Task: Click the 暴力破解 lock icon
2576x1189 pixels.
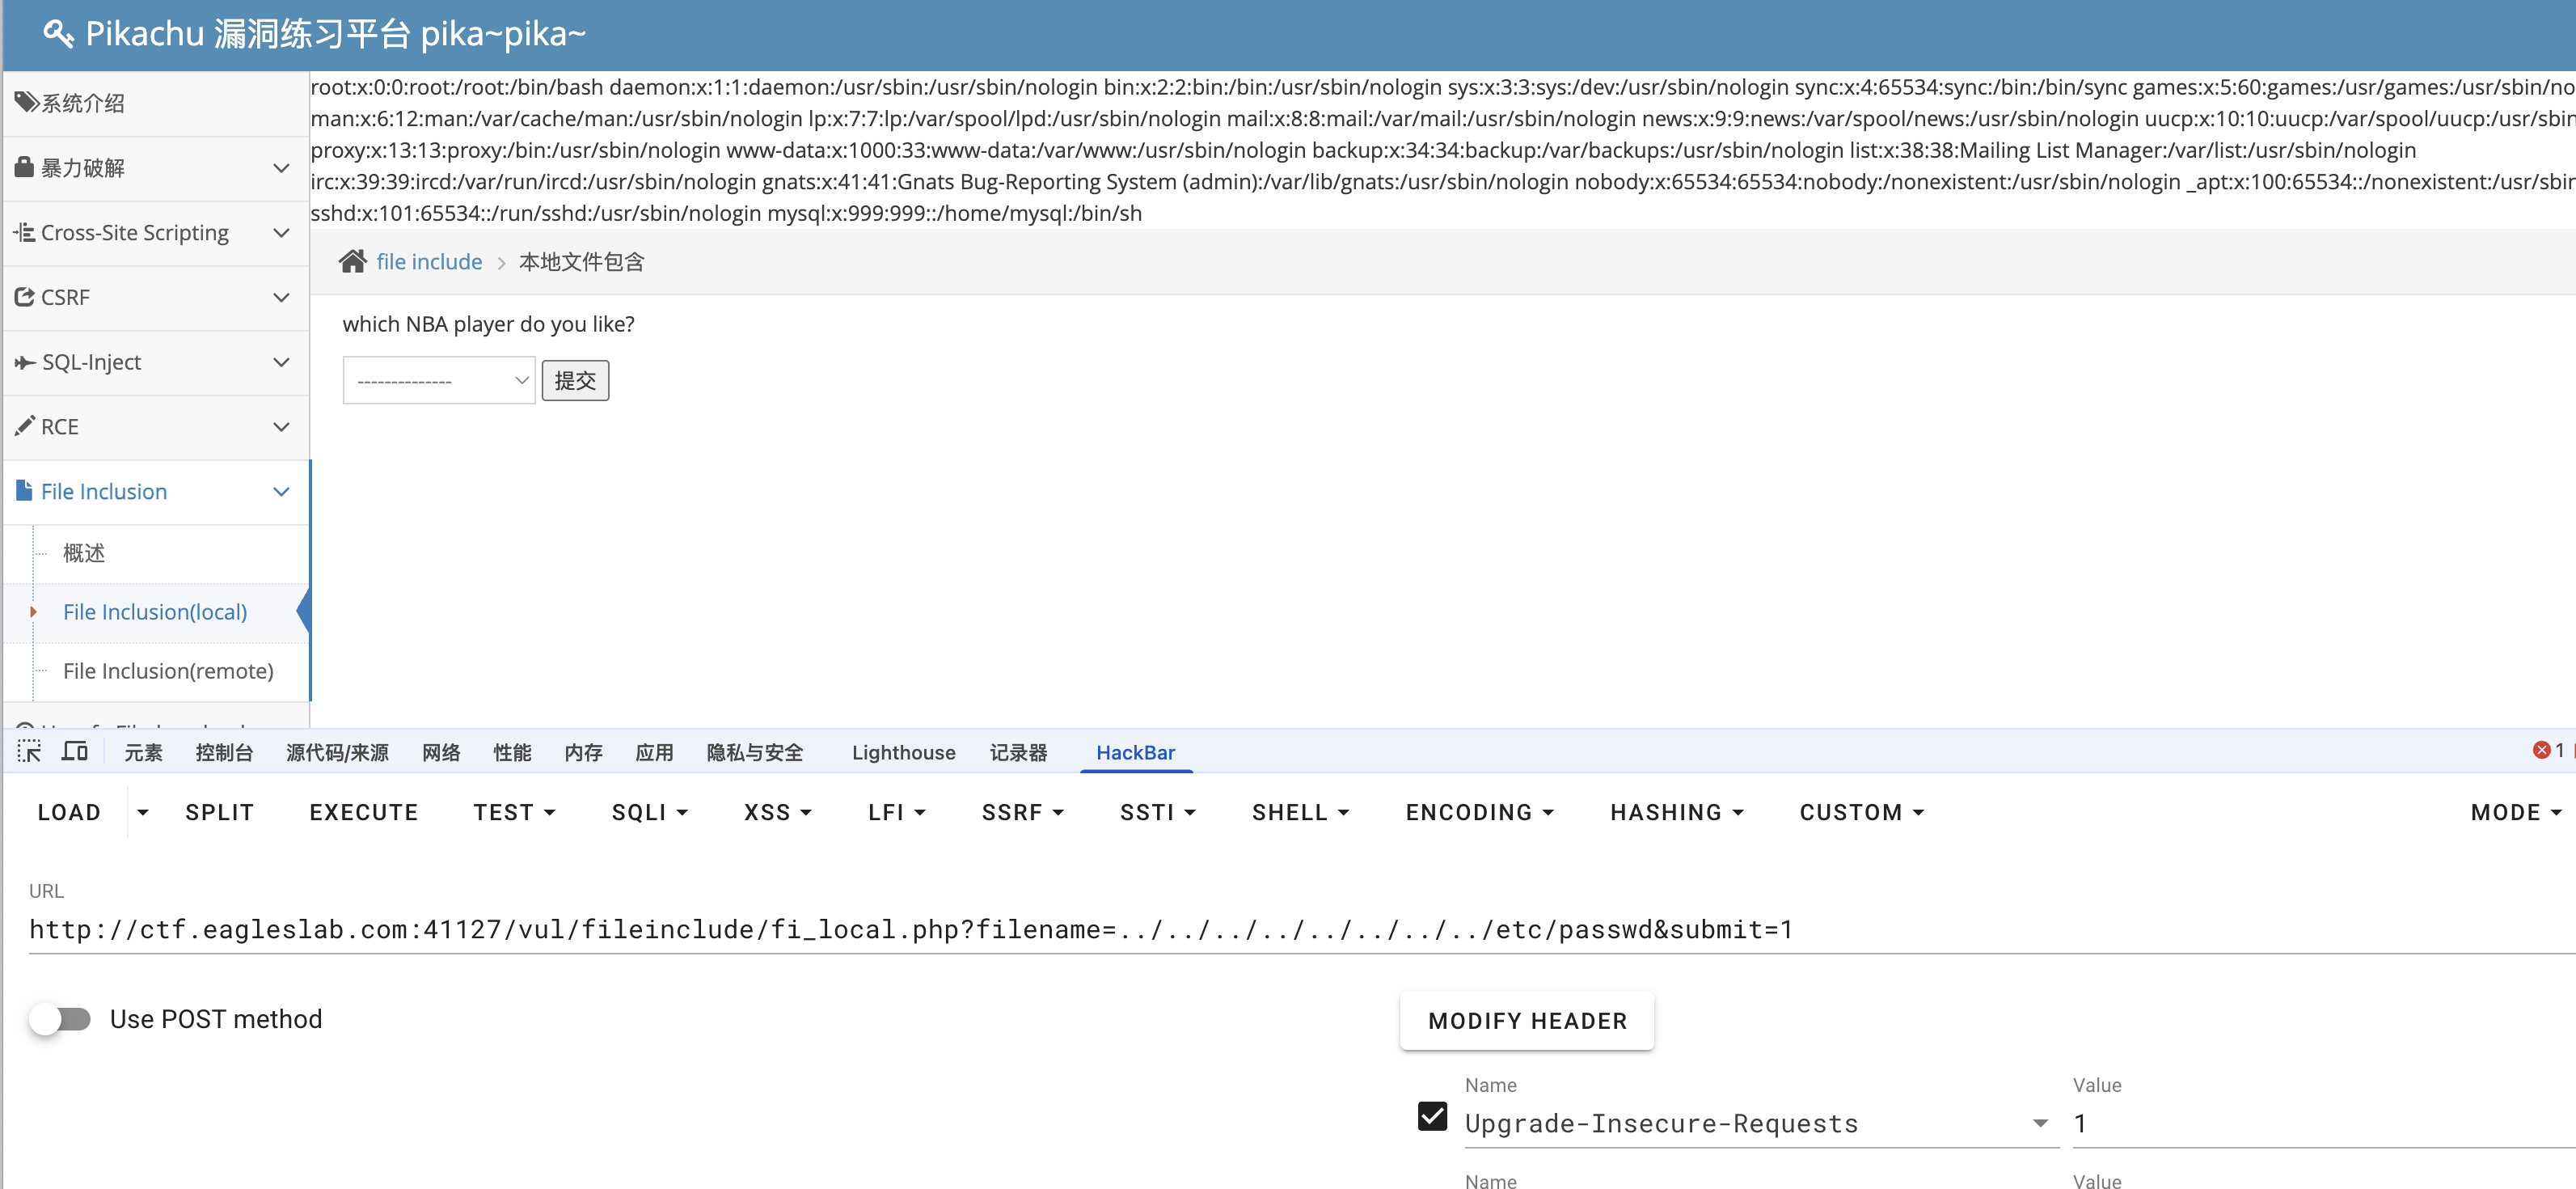Action: click(x=24, y=167)
